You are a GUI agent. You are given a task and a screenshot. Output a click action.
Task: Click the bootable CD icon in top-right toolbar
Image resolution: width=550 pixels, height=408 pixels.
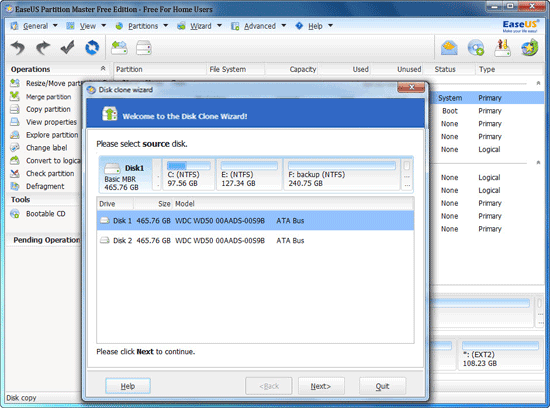click(476, 48)
